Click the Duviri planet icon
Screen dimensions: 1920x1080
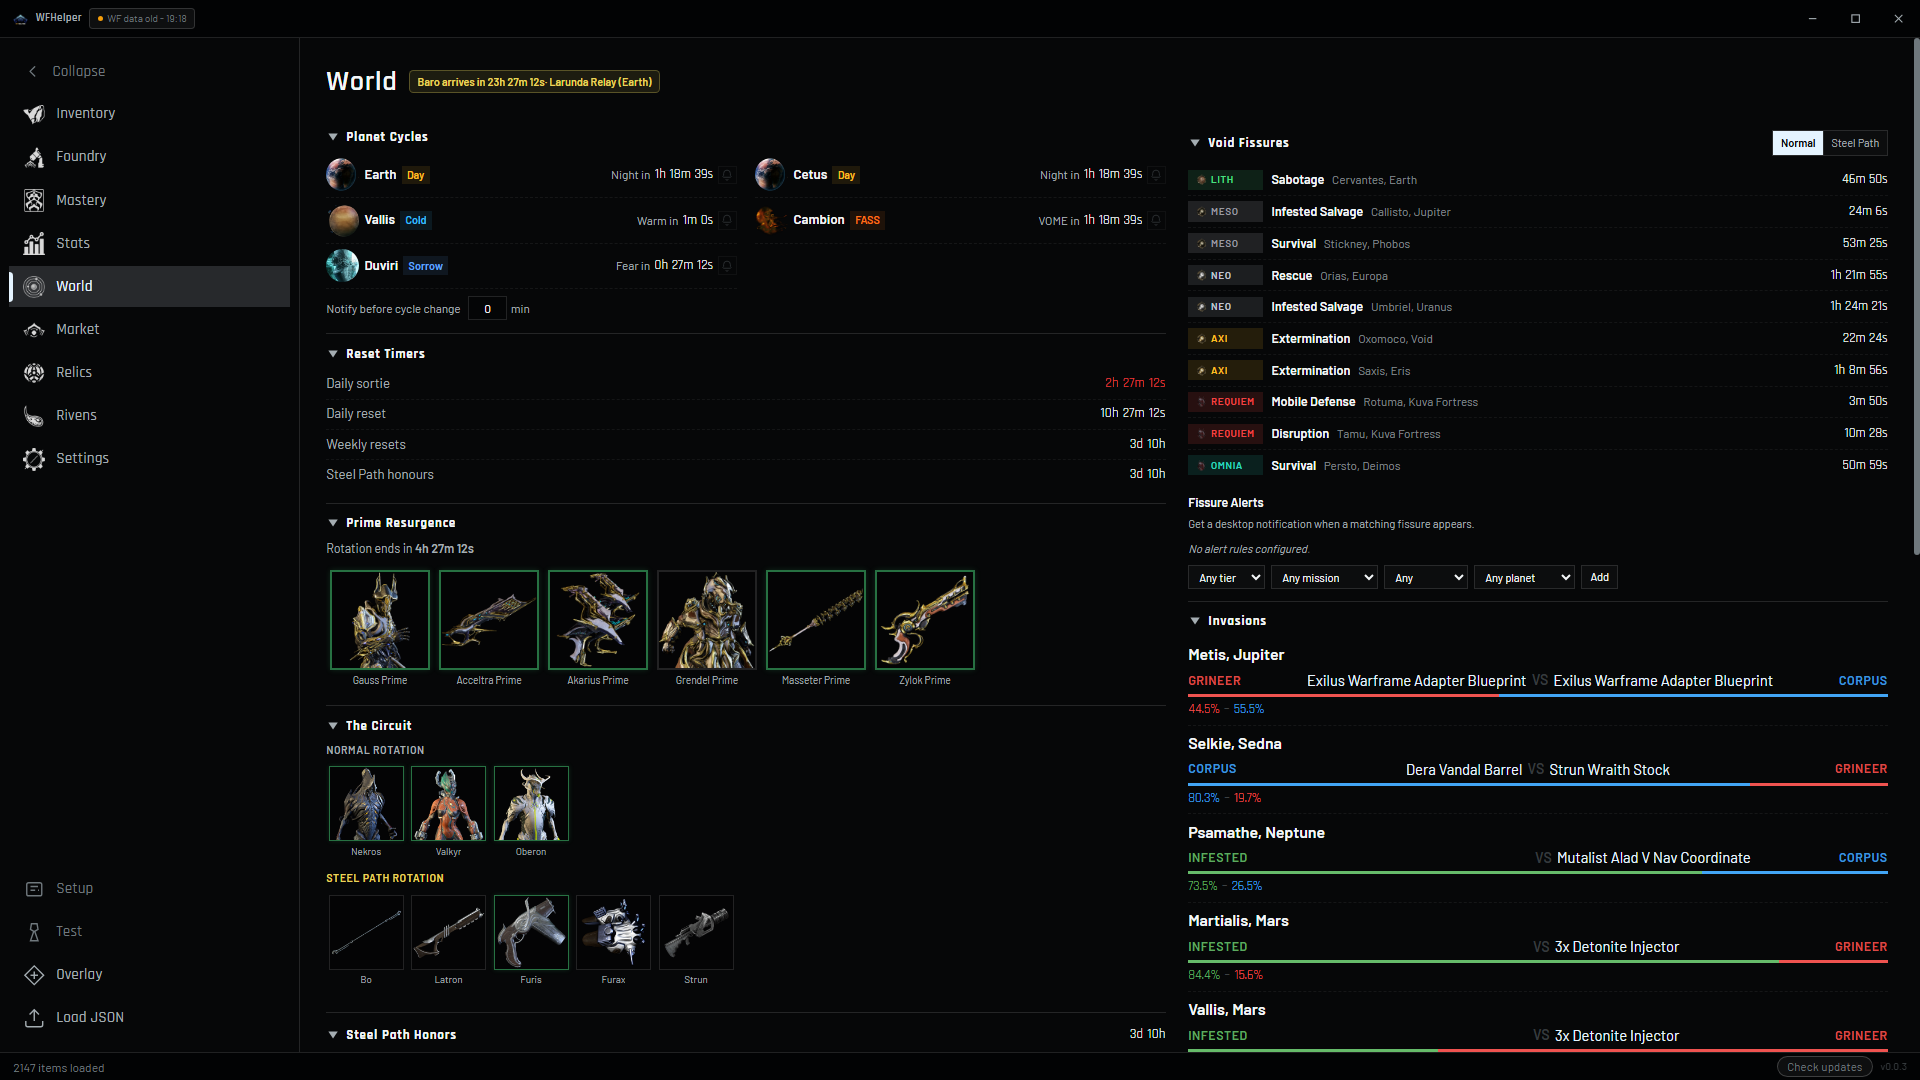tap(342, 265)
